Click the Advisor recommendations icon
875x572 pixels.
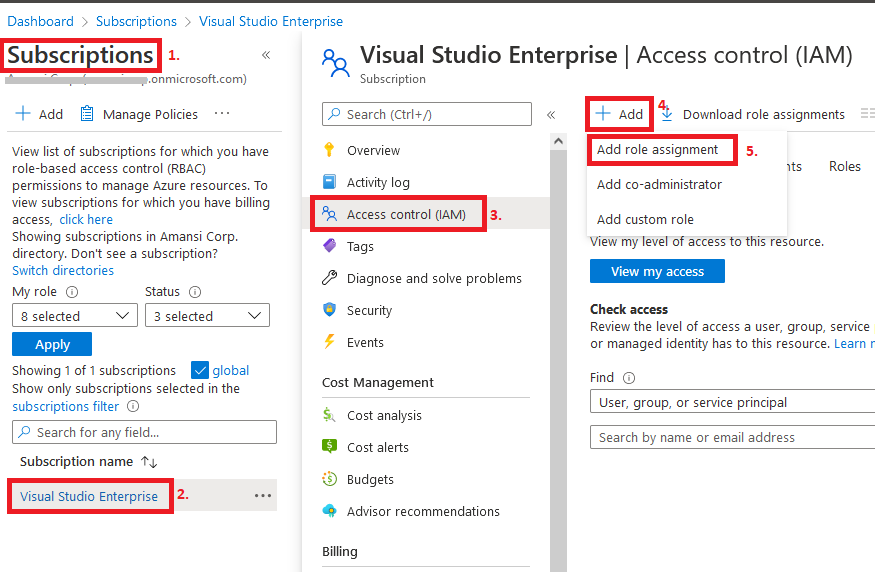(x=329, y=511)
